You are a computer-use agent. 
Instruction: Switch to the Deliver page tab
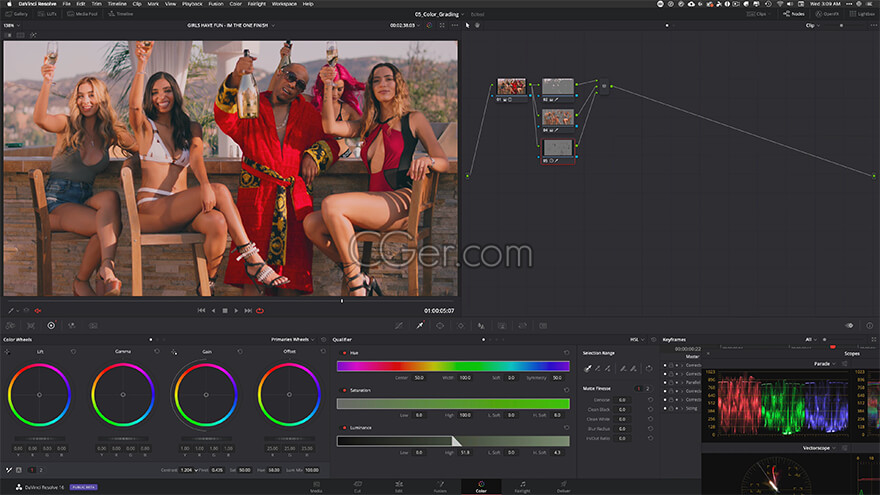563,487
